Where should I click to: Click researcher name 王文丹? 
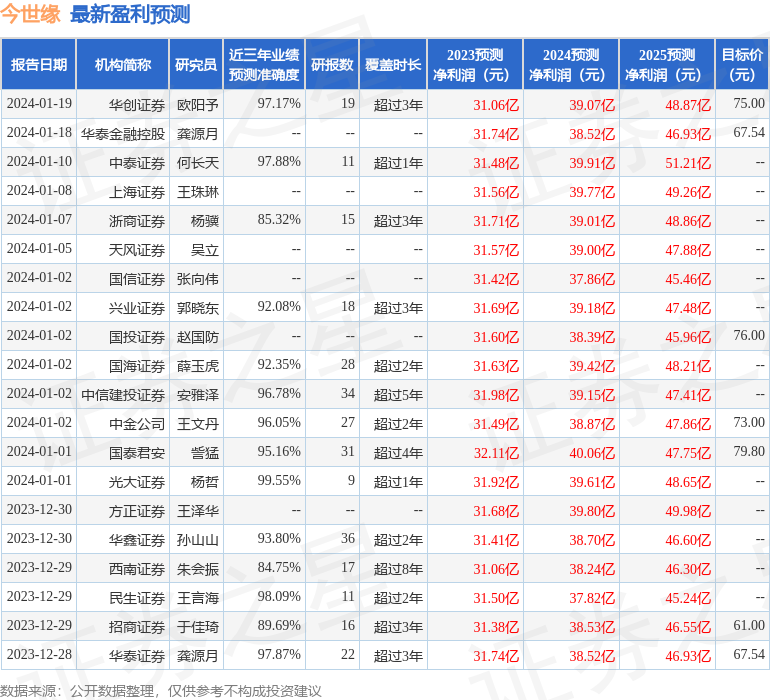197,423
